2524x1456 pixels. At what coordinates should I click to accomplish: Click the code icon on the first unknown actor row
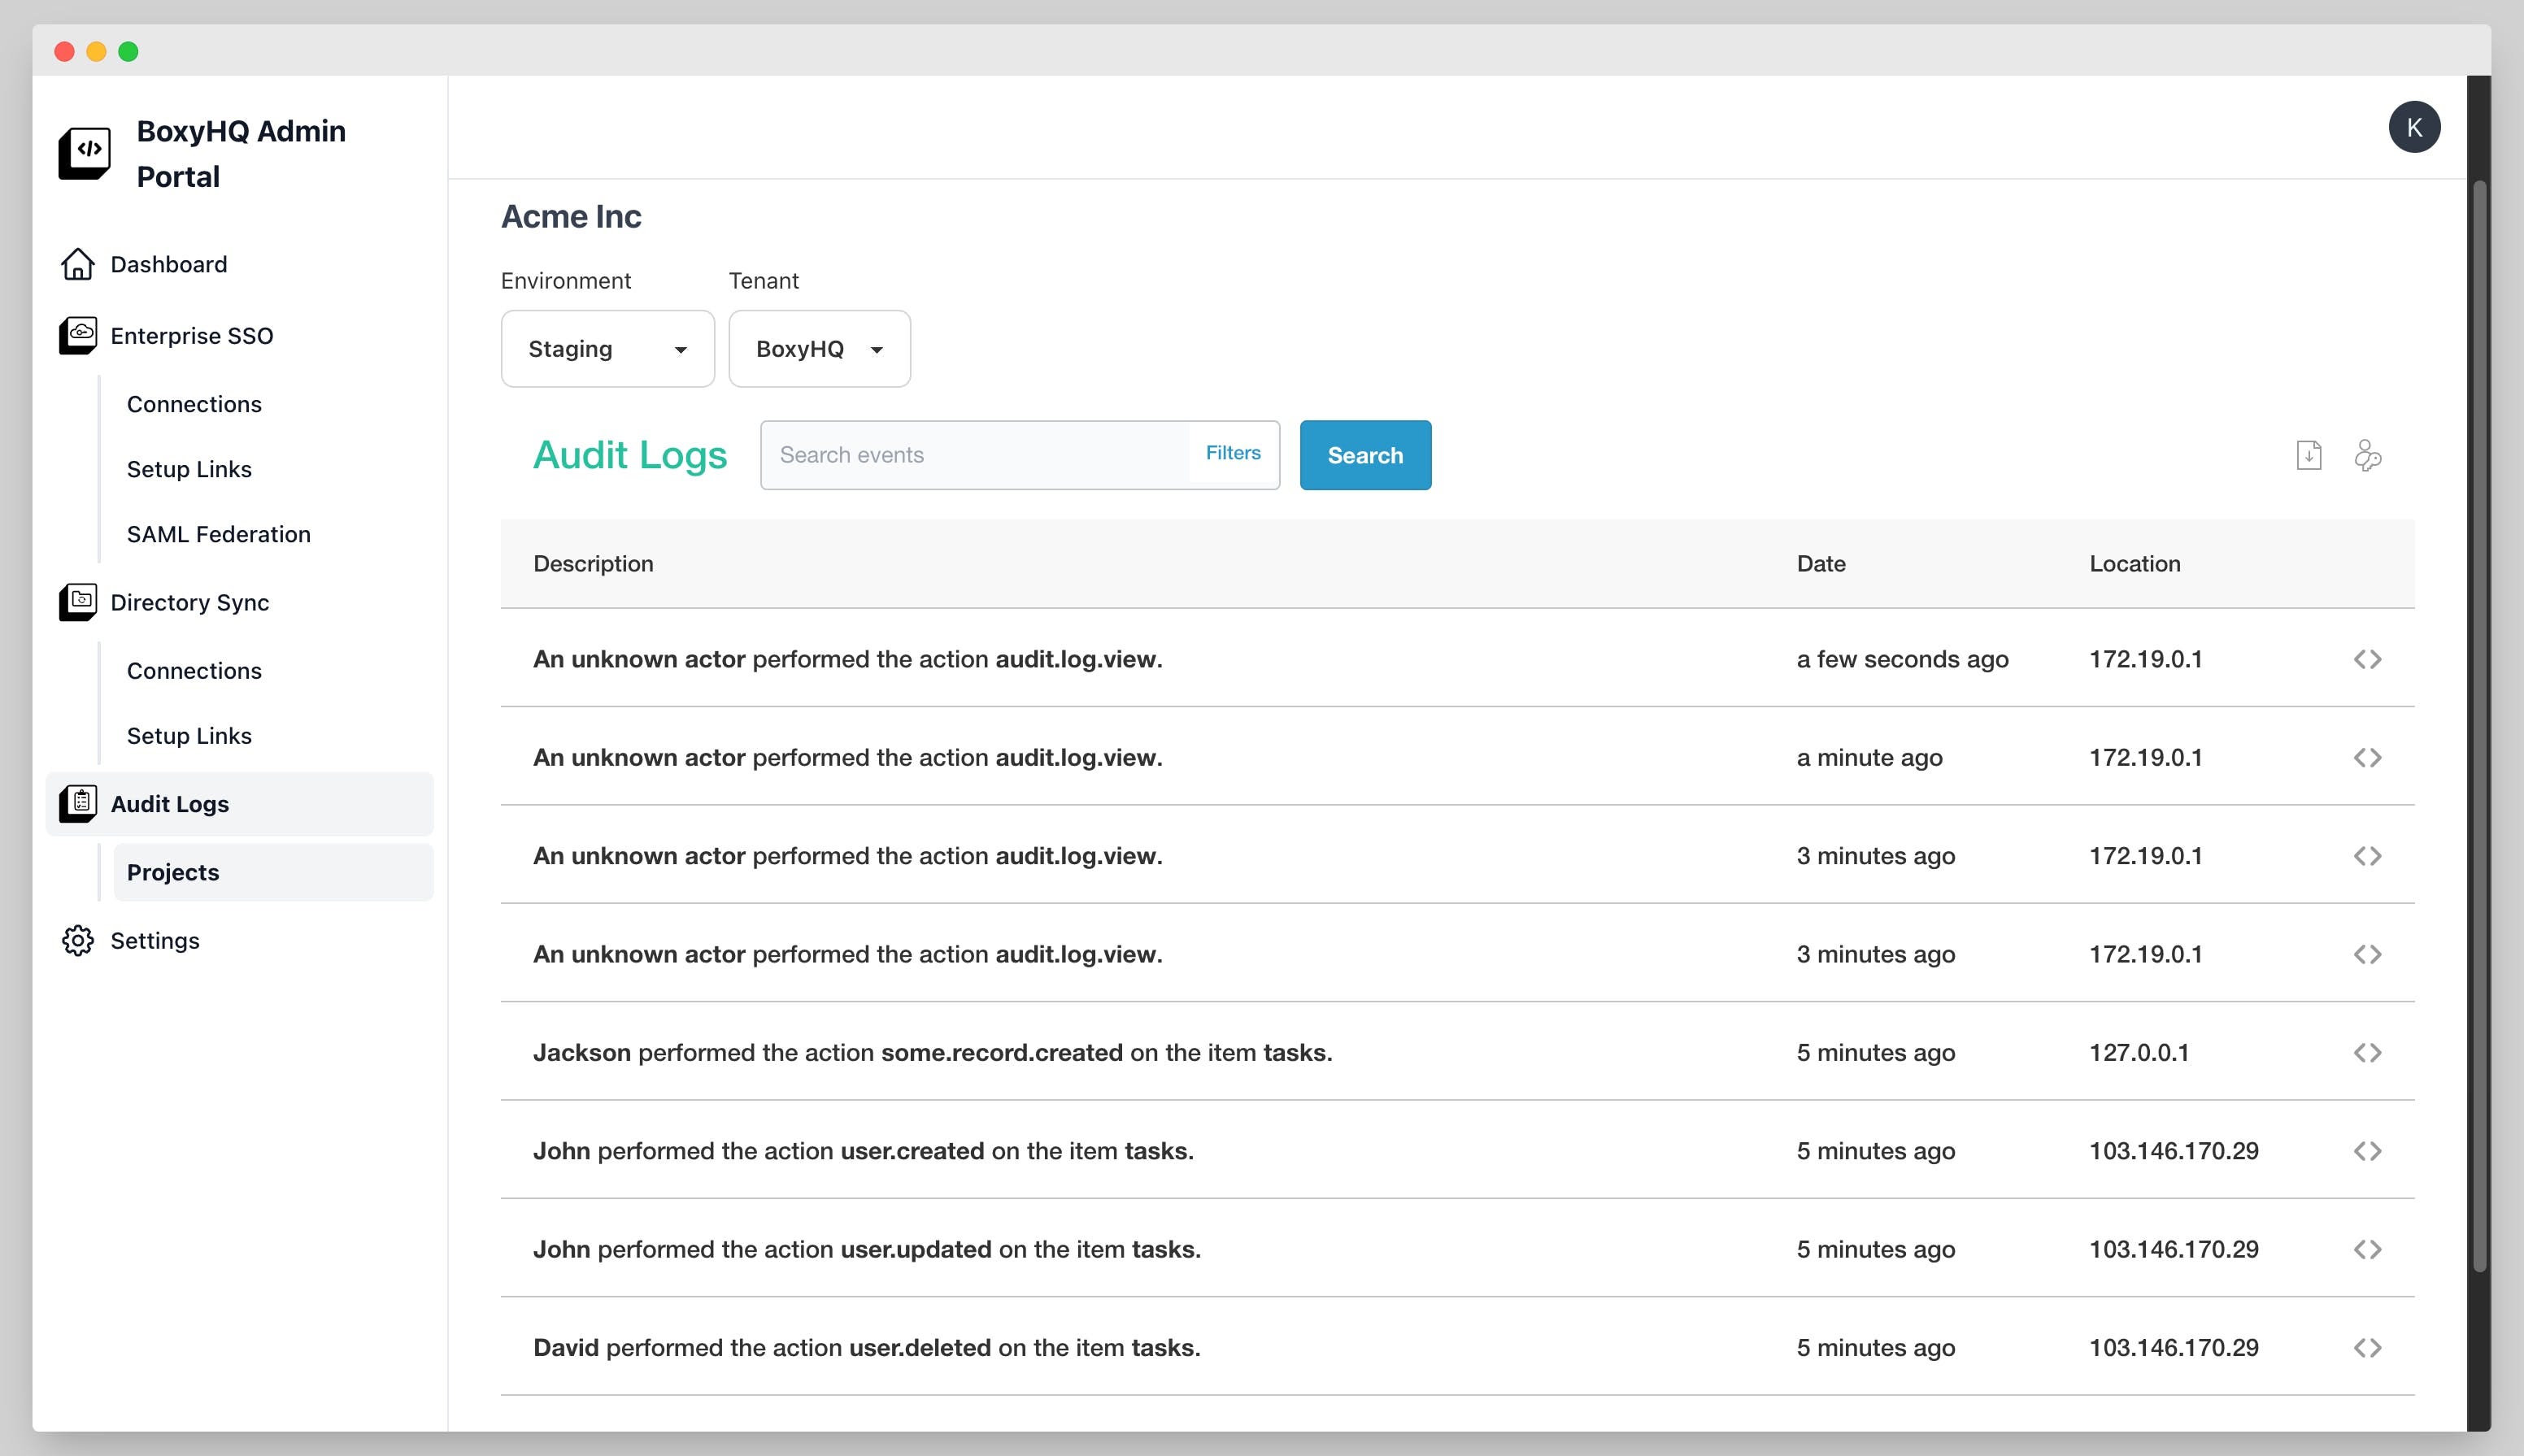[2367, 658]
